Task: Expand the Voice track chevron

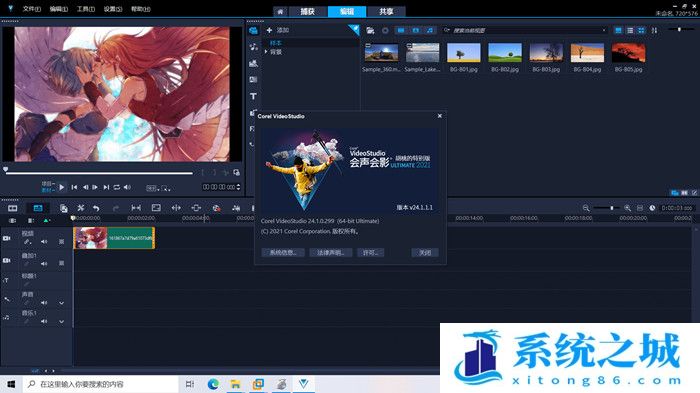Action: click(x=62, y=303)
